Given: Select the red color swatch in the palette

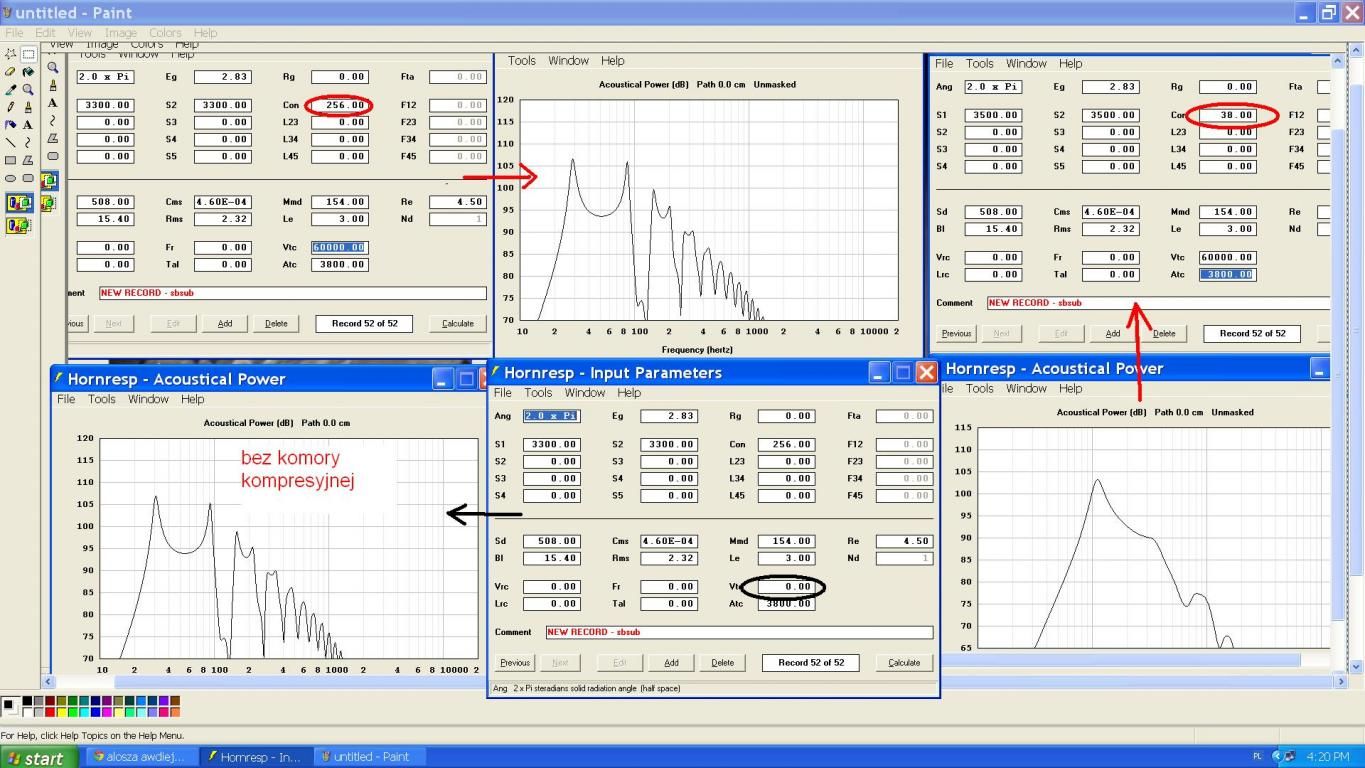Looking at the screenshot, I should click(50, 712).
